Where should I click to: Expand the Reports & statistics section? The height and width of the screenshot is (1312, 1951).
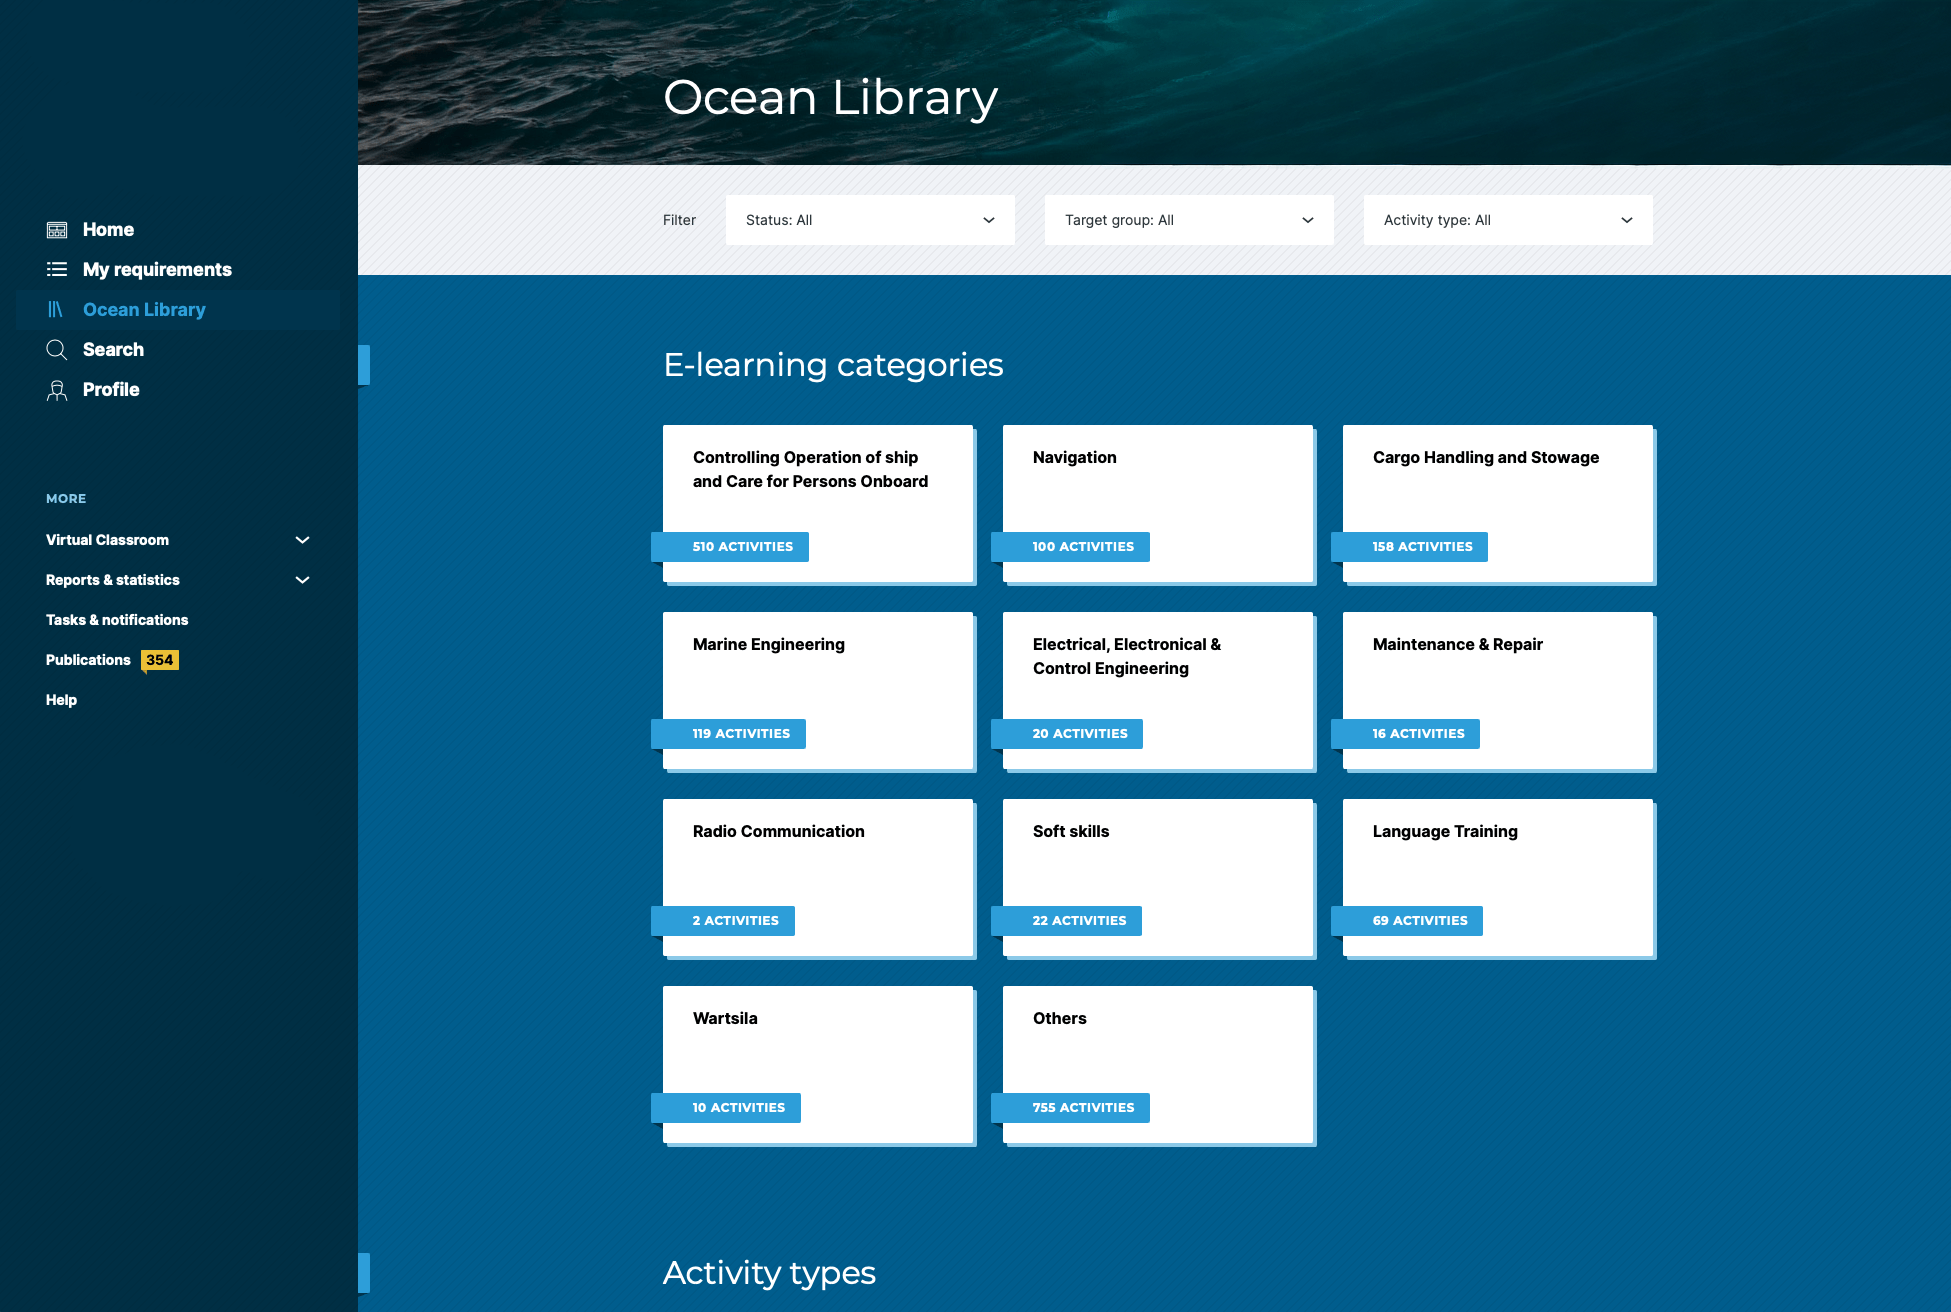177,580
